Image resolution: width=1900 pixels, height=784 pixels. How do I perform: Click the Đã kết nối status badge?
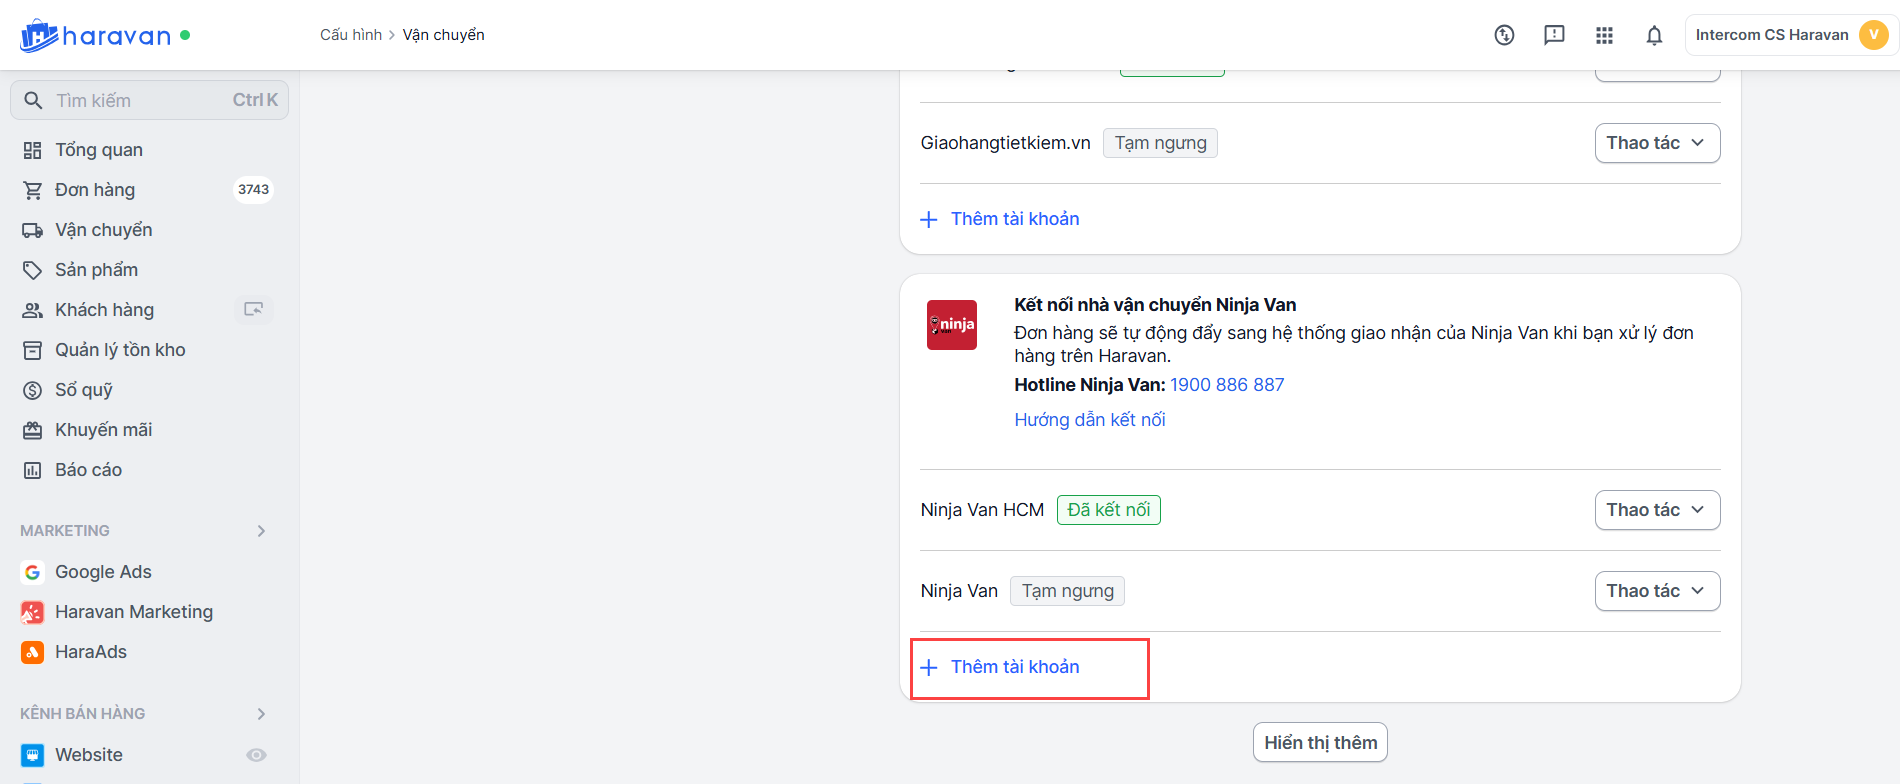tap(1109, 510)
